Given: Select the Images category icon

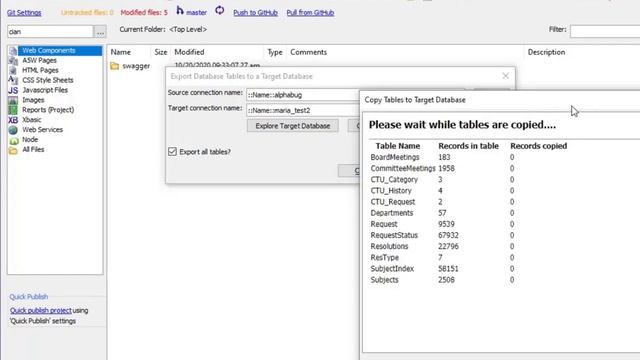Looking at the screenshot, I should pos(13,100).
